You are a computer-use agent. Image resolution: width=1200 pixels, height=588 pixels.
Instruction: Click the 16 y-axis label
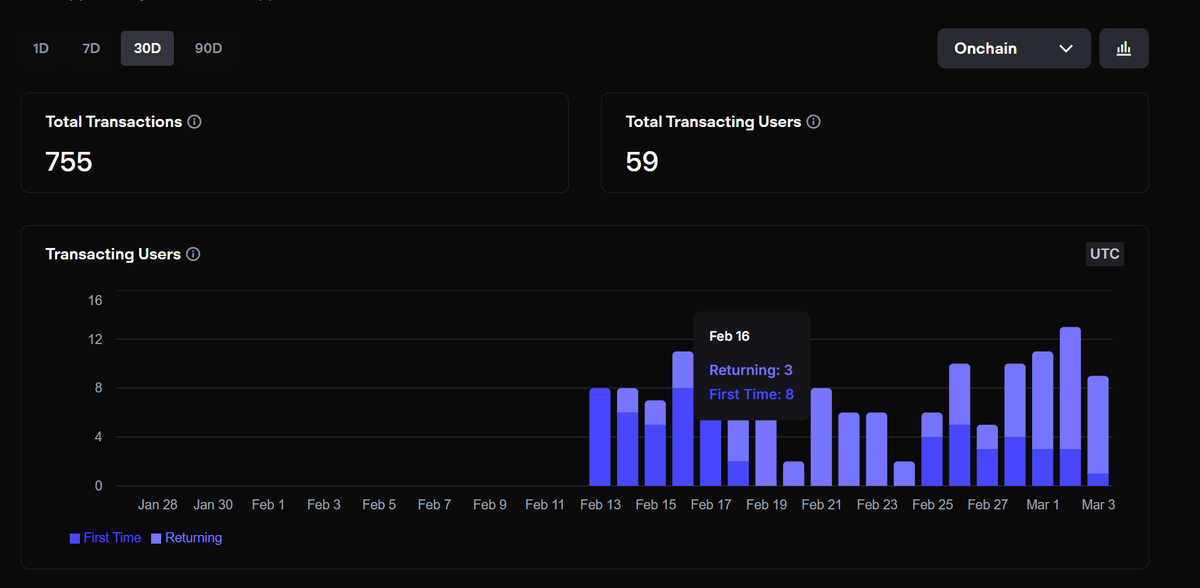[x=95, y=300]
